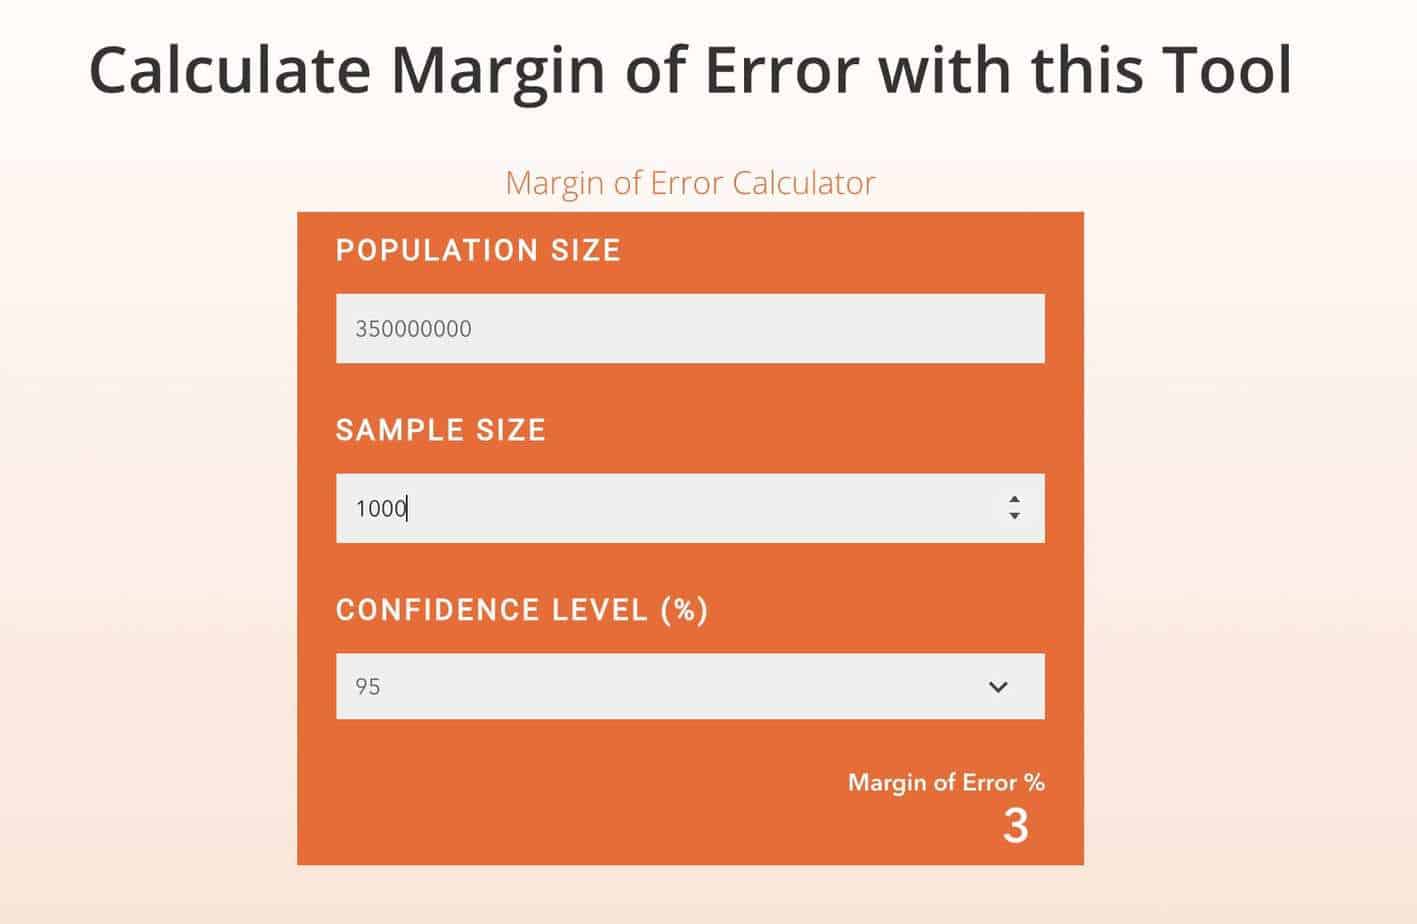Click the confidence level chevron arrow

[998, 687]
